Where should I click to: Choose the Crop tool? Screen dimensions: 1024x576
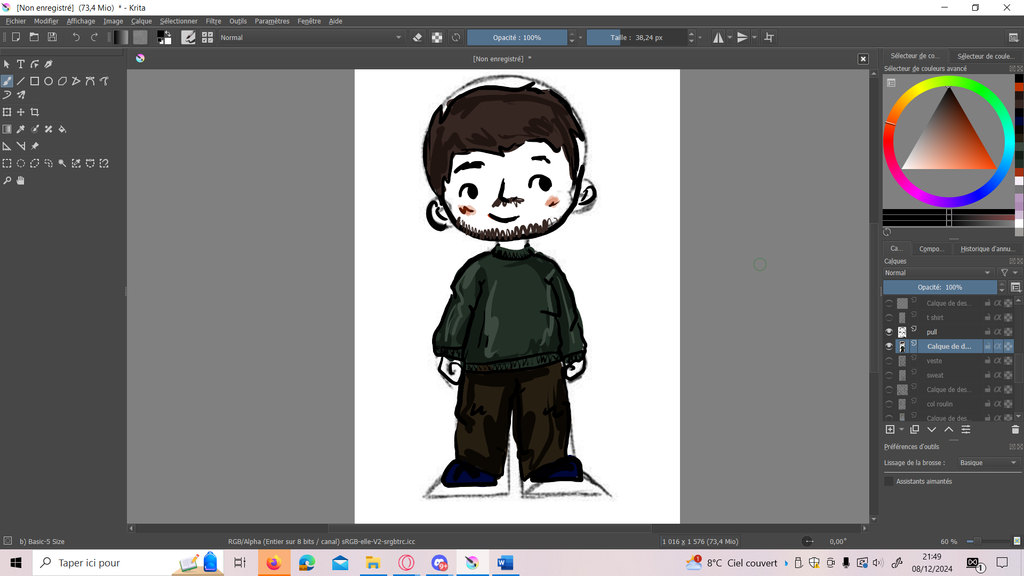point(34,112)
